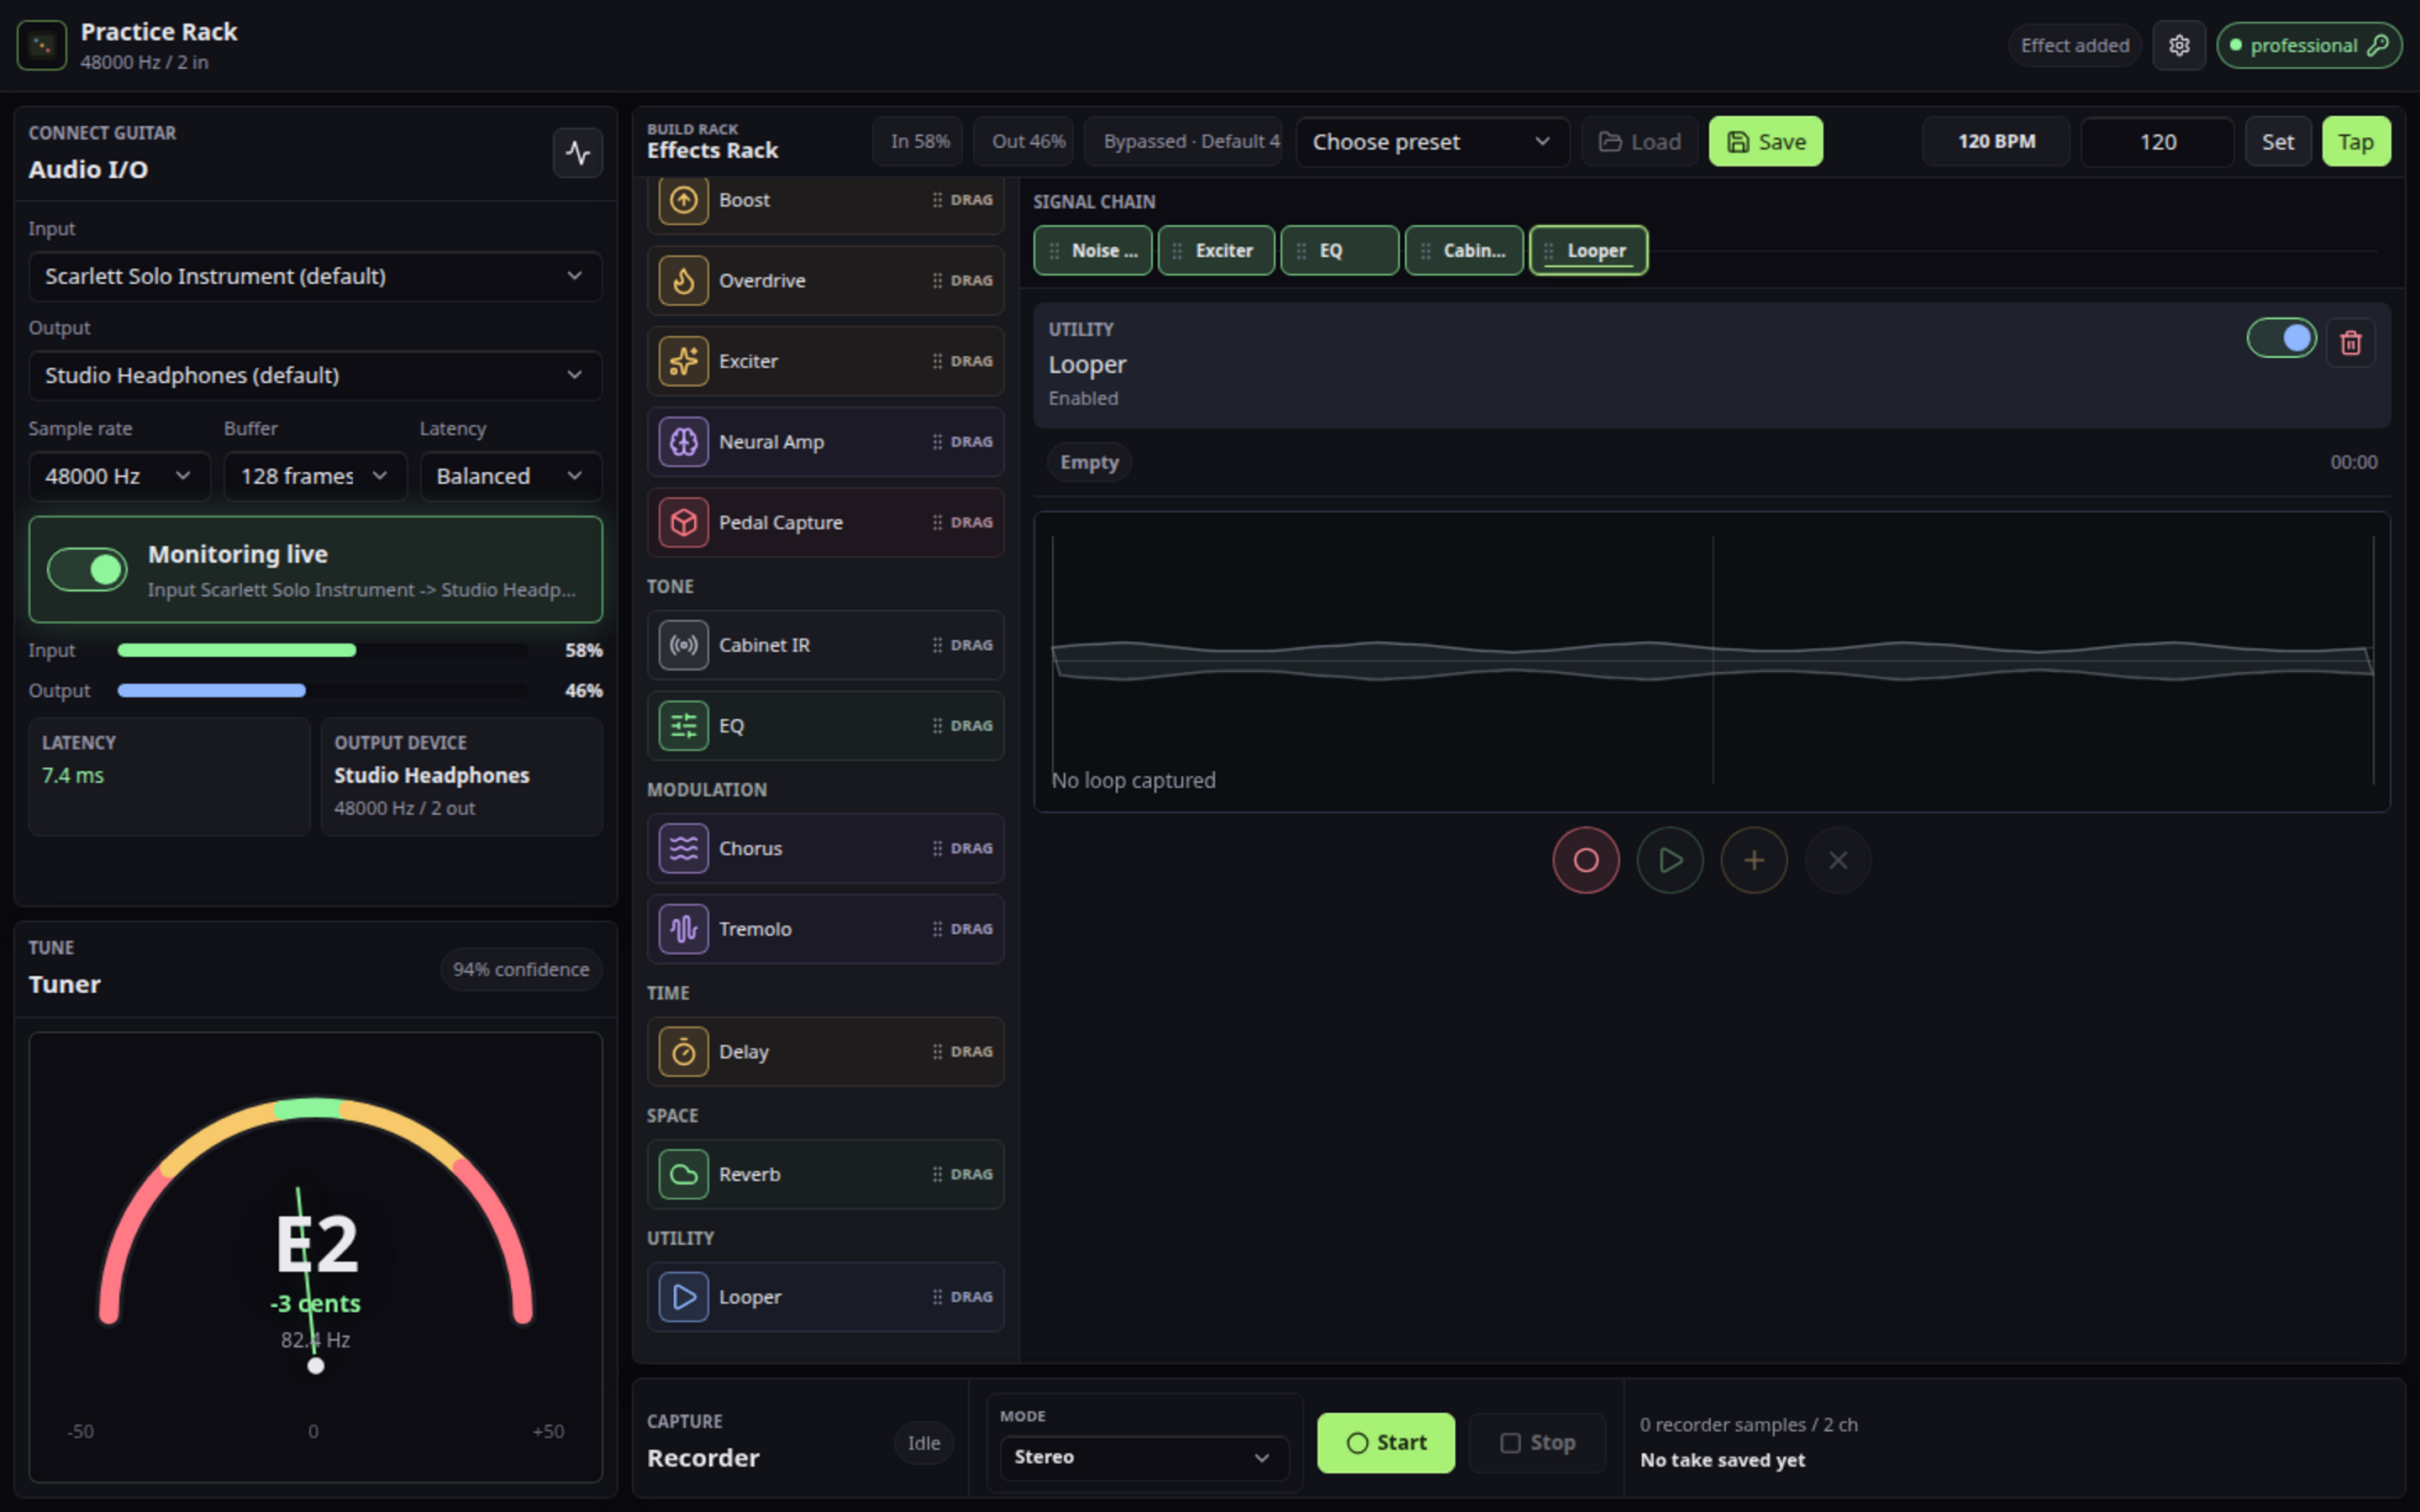Select Cabinet in signal chain
The height and width of the screenshot is (1512, 2420).
tap(1464, 251)
